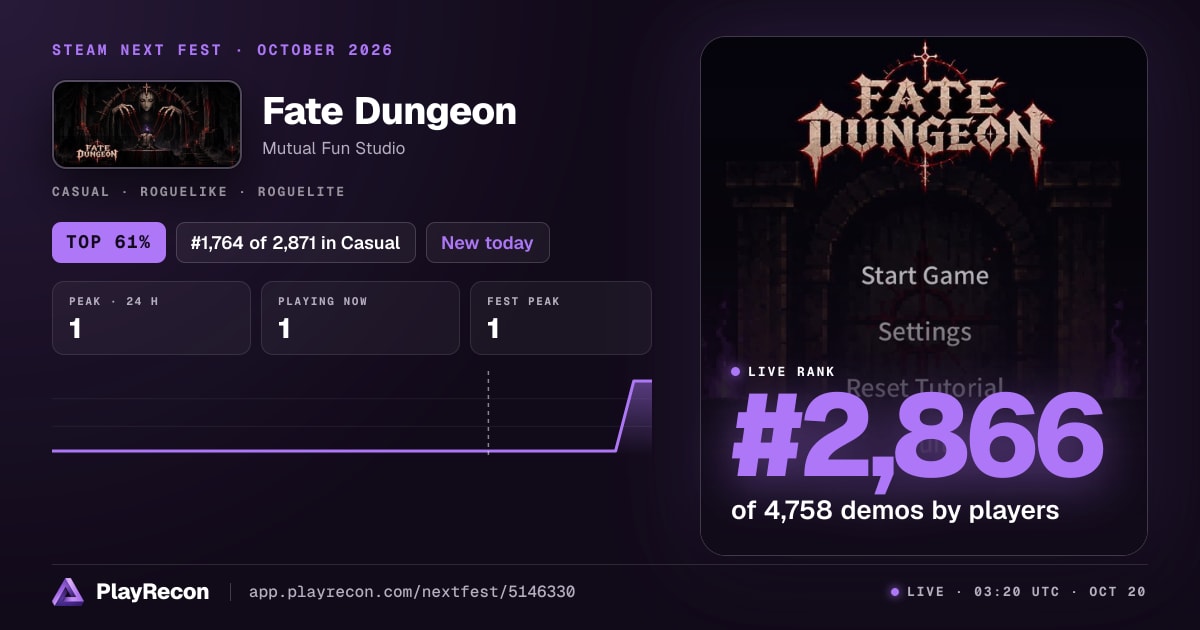This screenshot has height=630, width=1200.
Task: Click the STEAM NEXT FEST · OCTOBER 2026 header
Action: point(222,50)
